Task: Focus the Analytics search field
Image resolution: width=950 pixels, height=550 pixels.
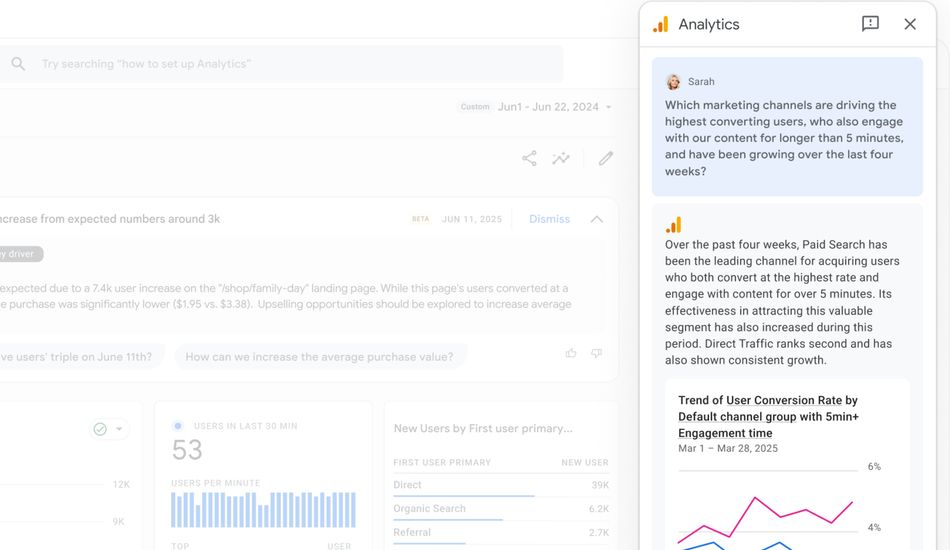Action: pyautogui.click(x=281, y=64)
